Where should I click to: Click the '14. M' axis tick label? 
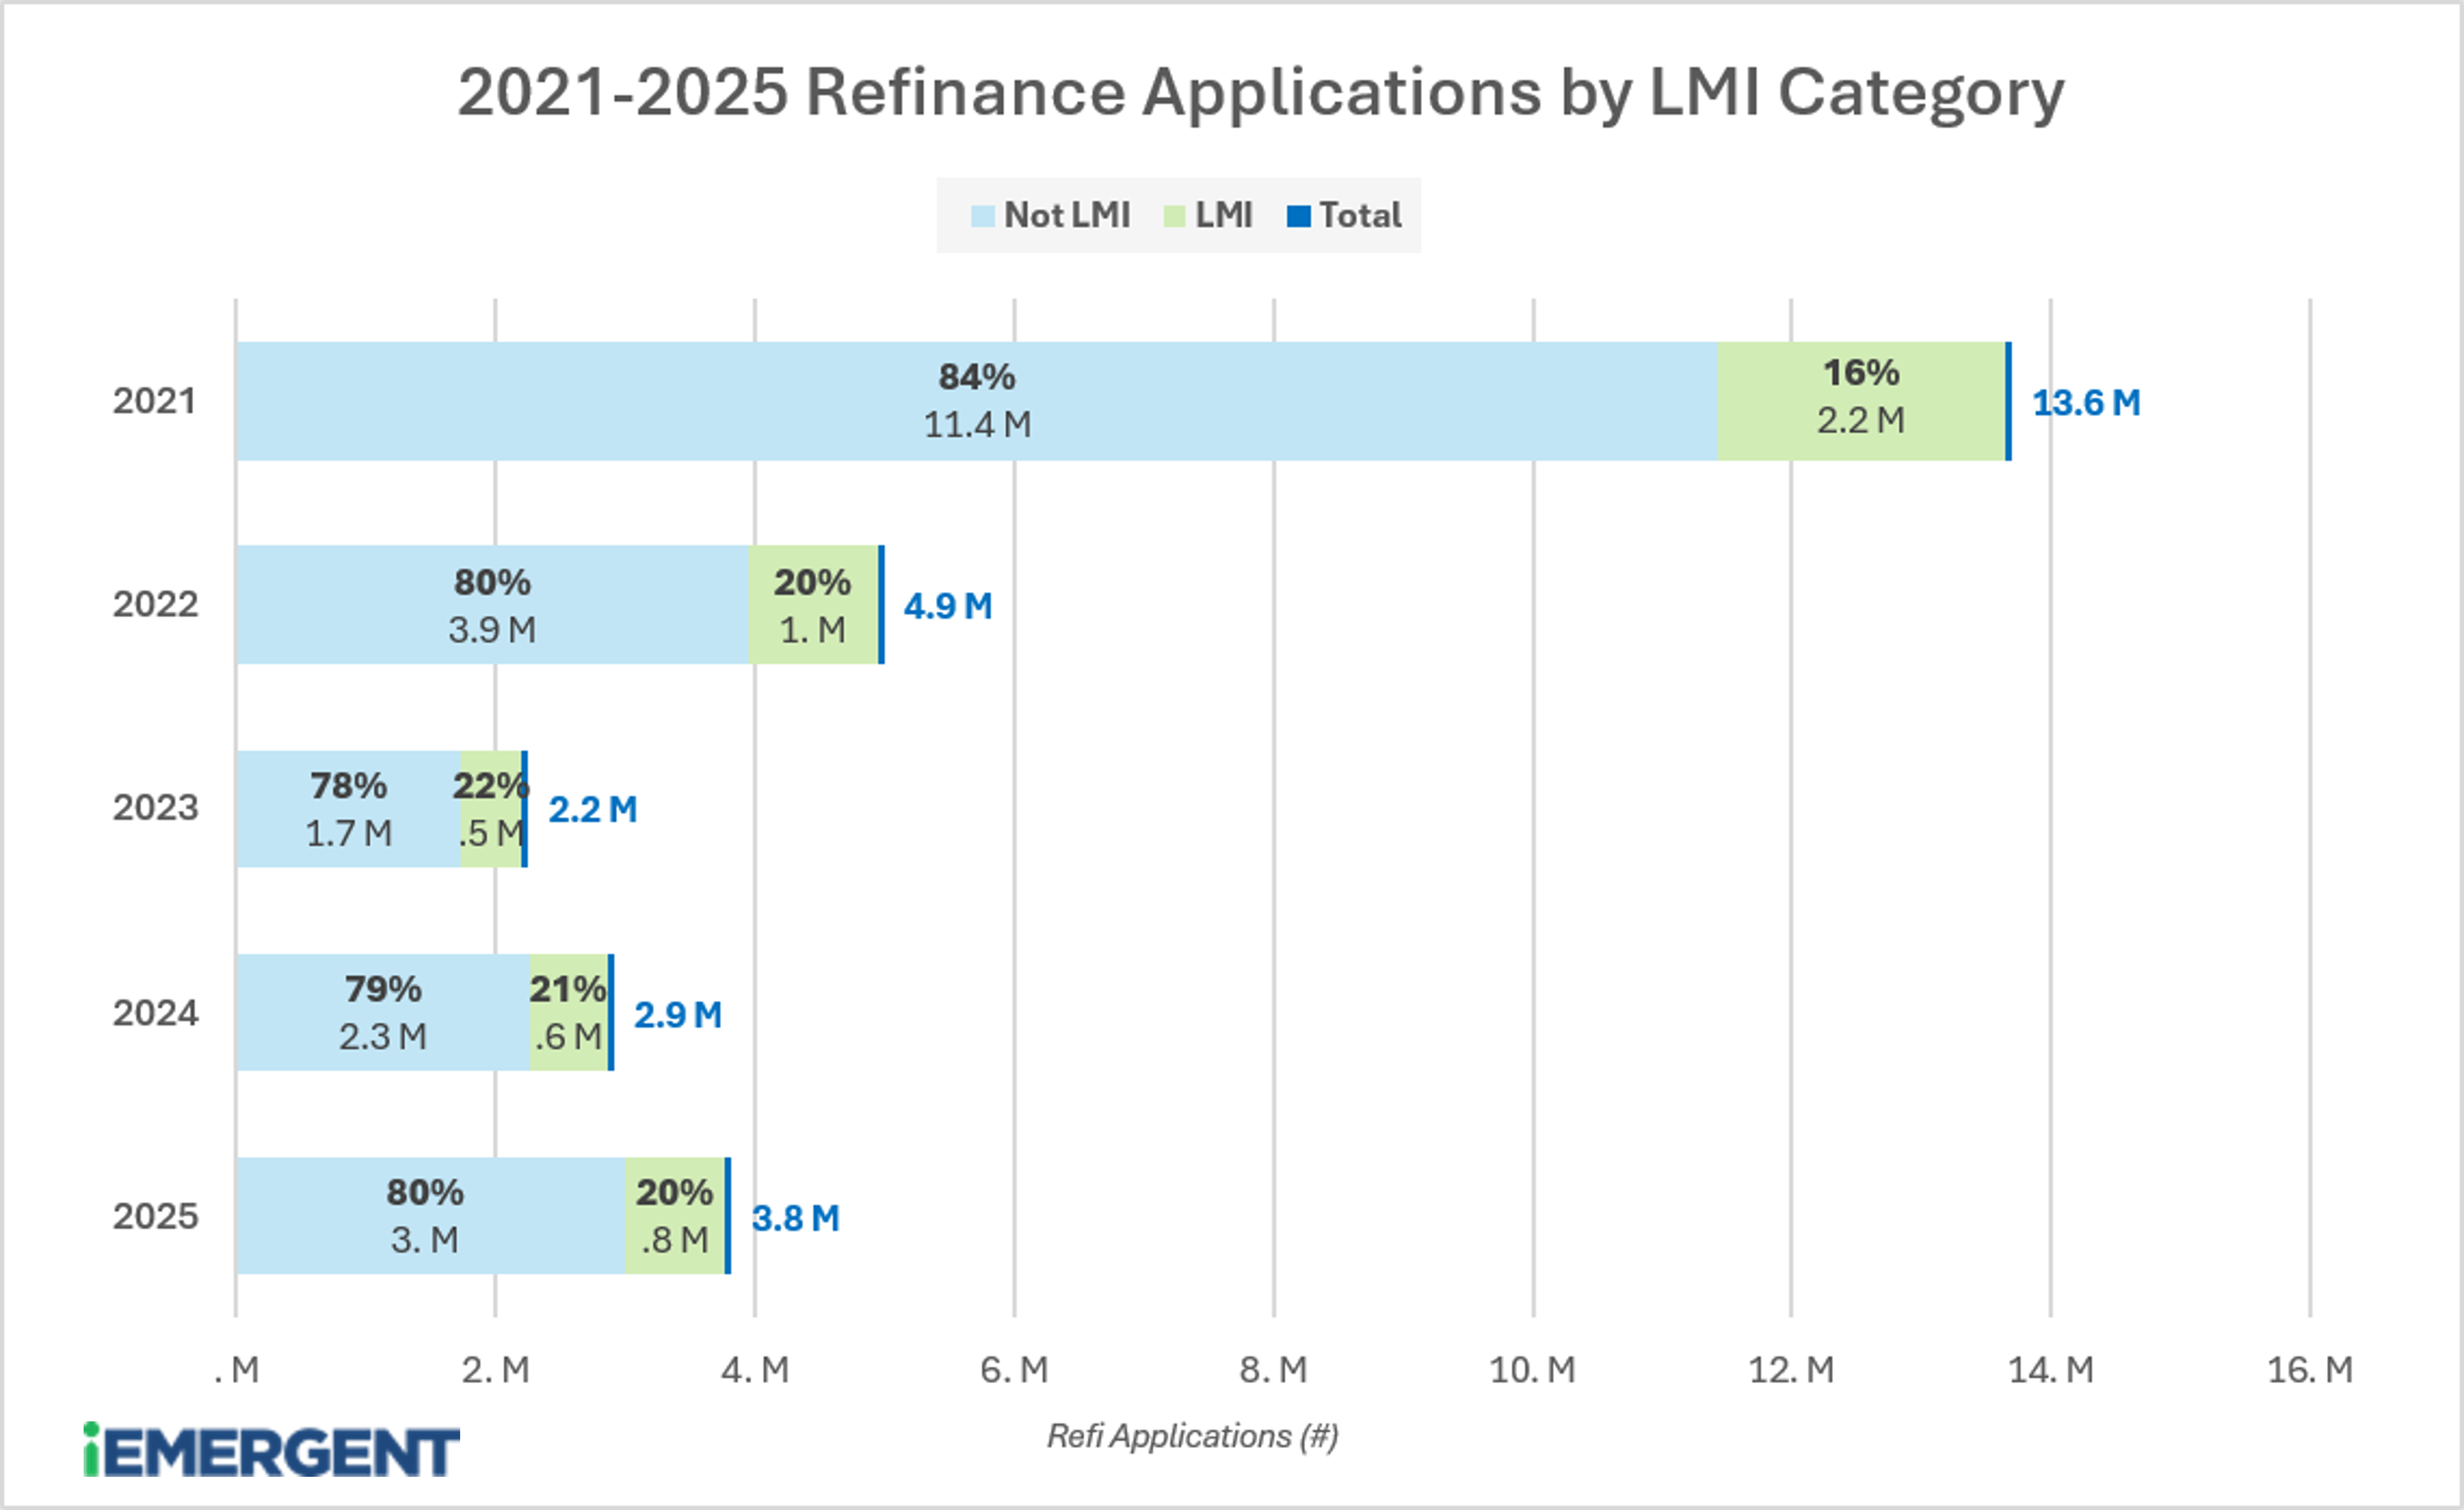(x=2051, y=1370)
